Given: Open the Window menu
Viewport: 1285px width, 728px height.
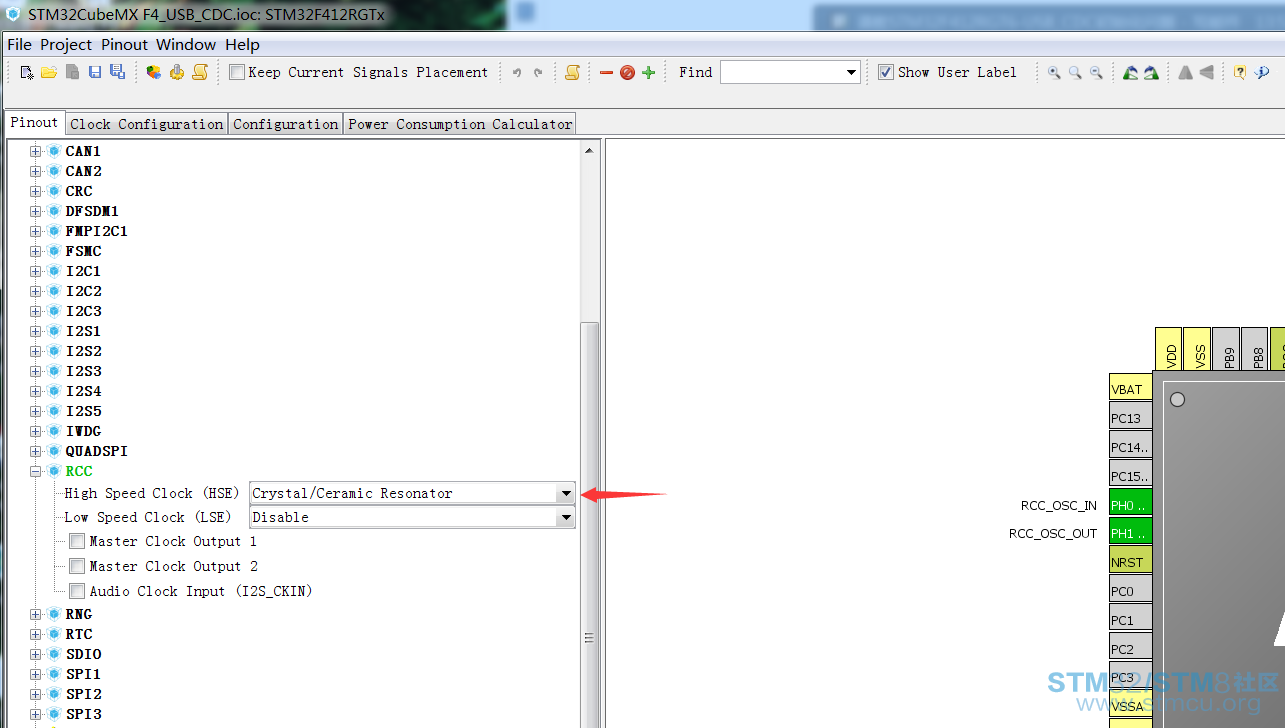Looking at the screenshot, I should tap(186, 44).
